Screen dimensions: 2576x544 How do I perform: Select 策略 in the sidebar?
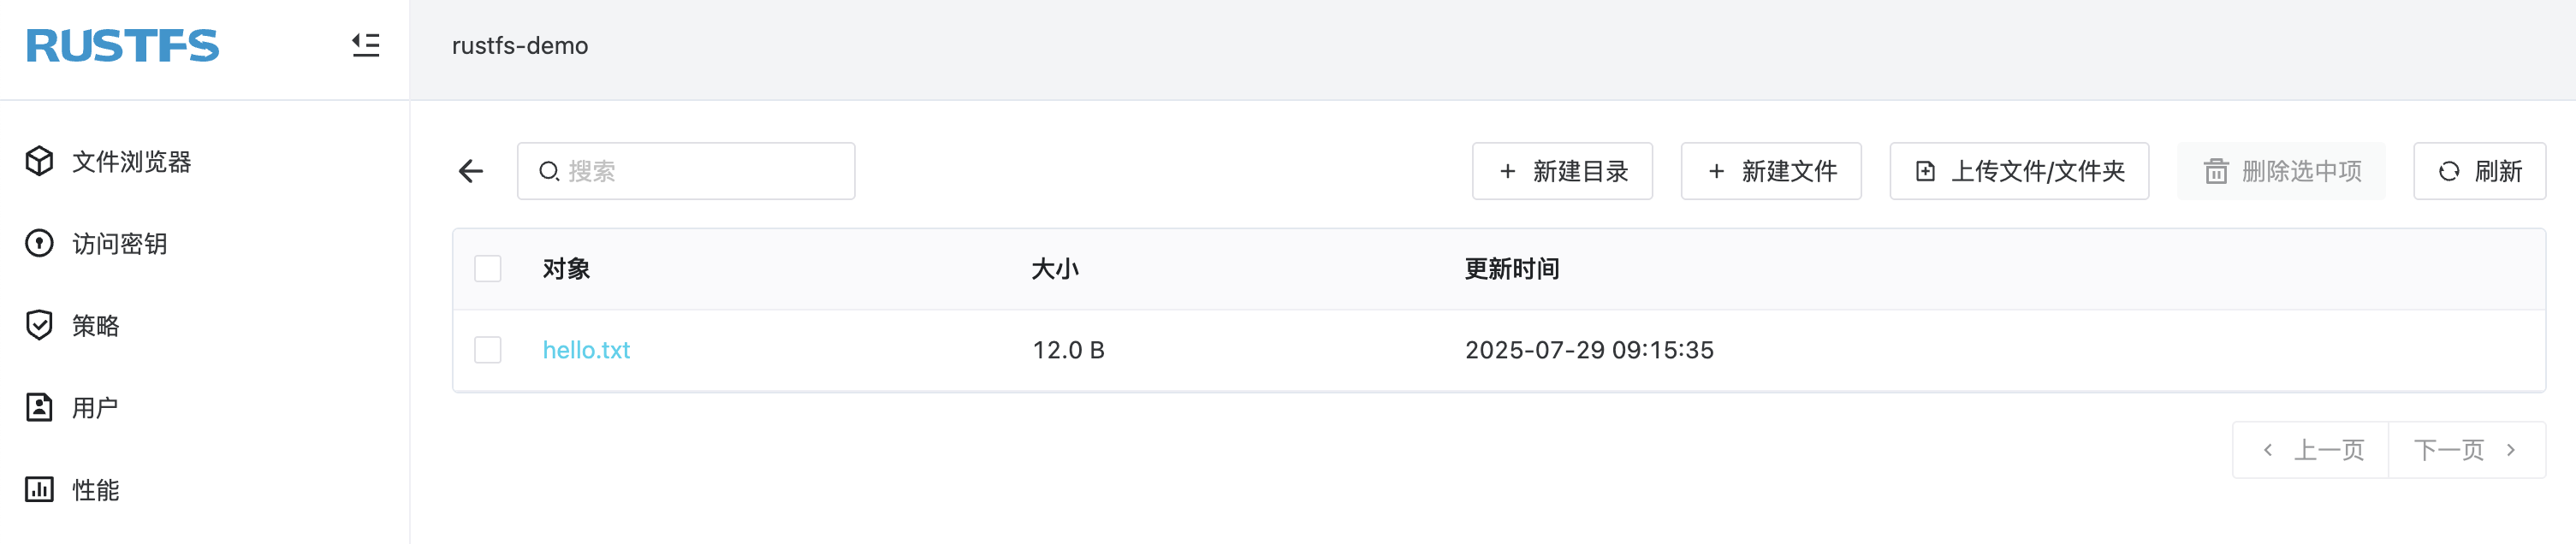click(x=96, y=325)
